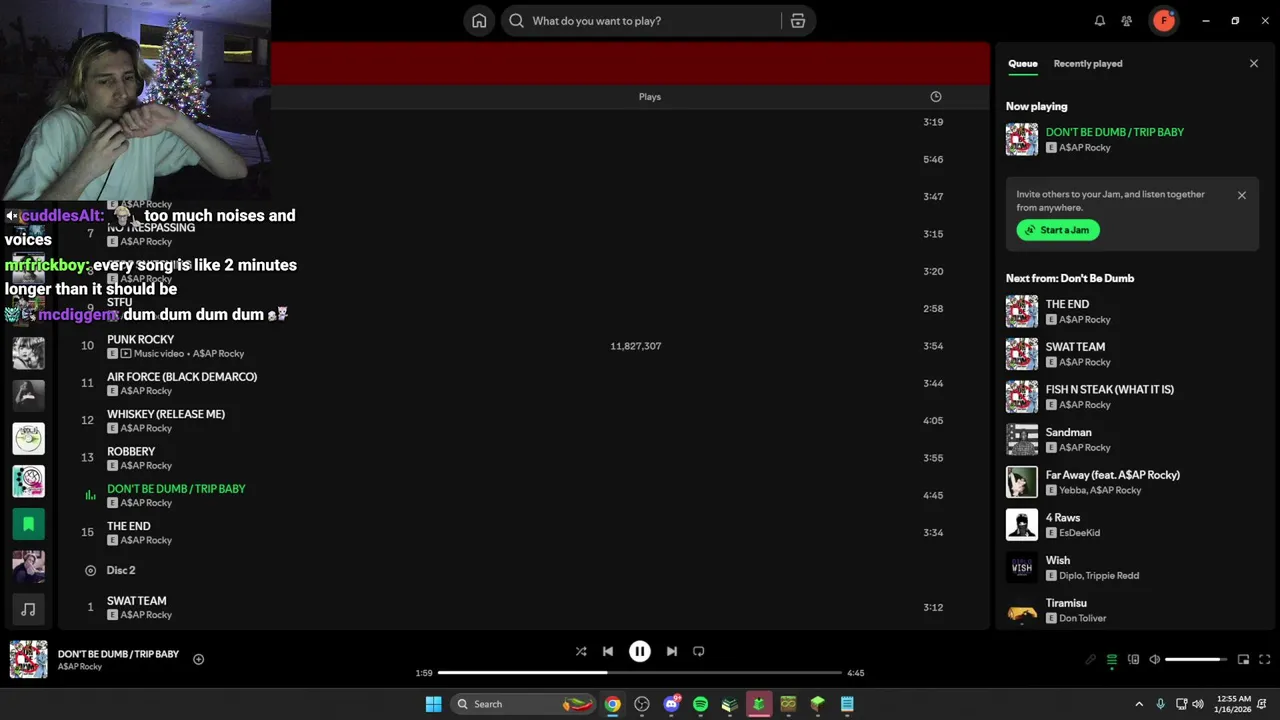
Task: Open the sidebar bookmark Your Episodes icon
Action: pyautogui.click(x=28, y=523)
